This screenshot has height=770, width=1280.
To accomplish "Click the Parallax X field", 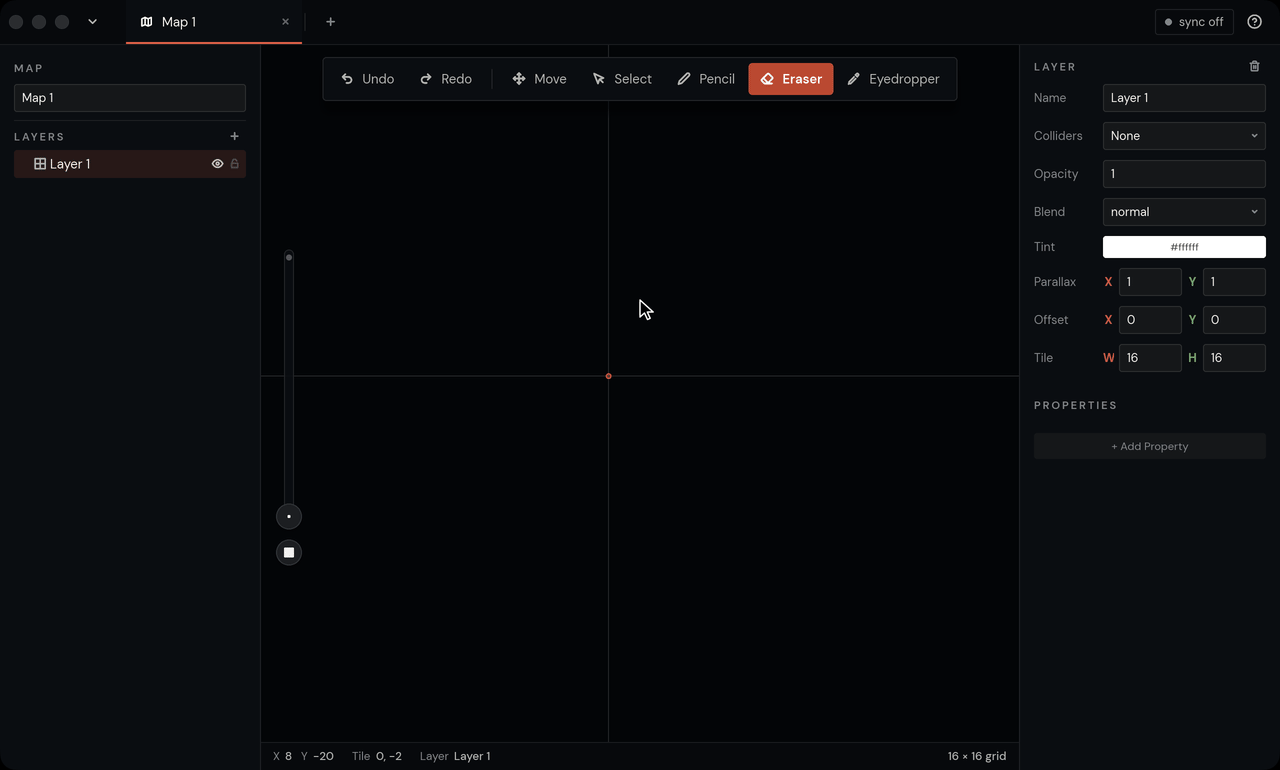I will click(x=1150, y=282).
